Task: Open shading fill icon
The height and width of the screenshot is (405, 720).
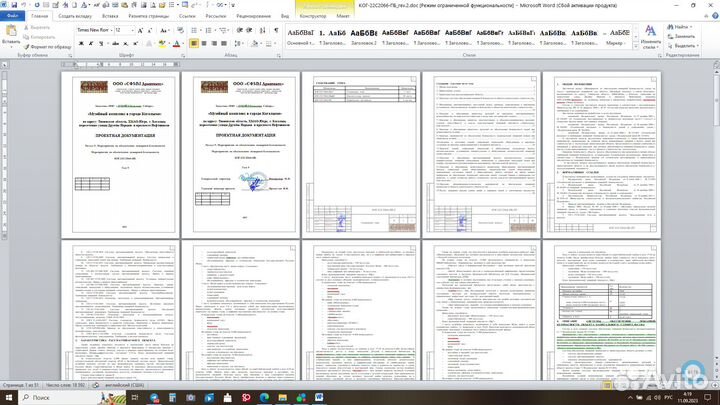Action: 254,44
